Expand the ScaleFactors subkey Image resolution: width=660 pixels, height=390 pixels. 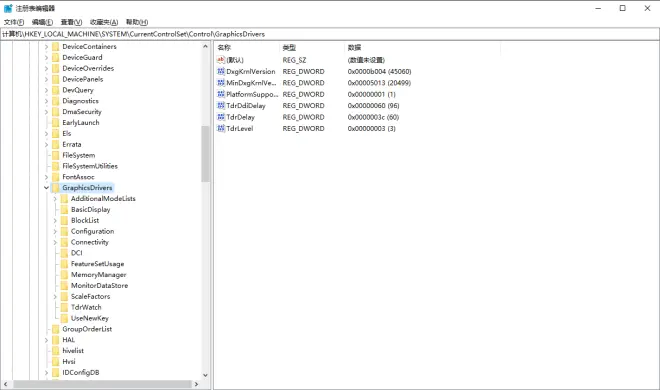pyautogui.click(x=55, y=297)
